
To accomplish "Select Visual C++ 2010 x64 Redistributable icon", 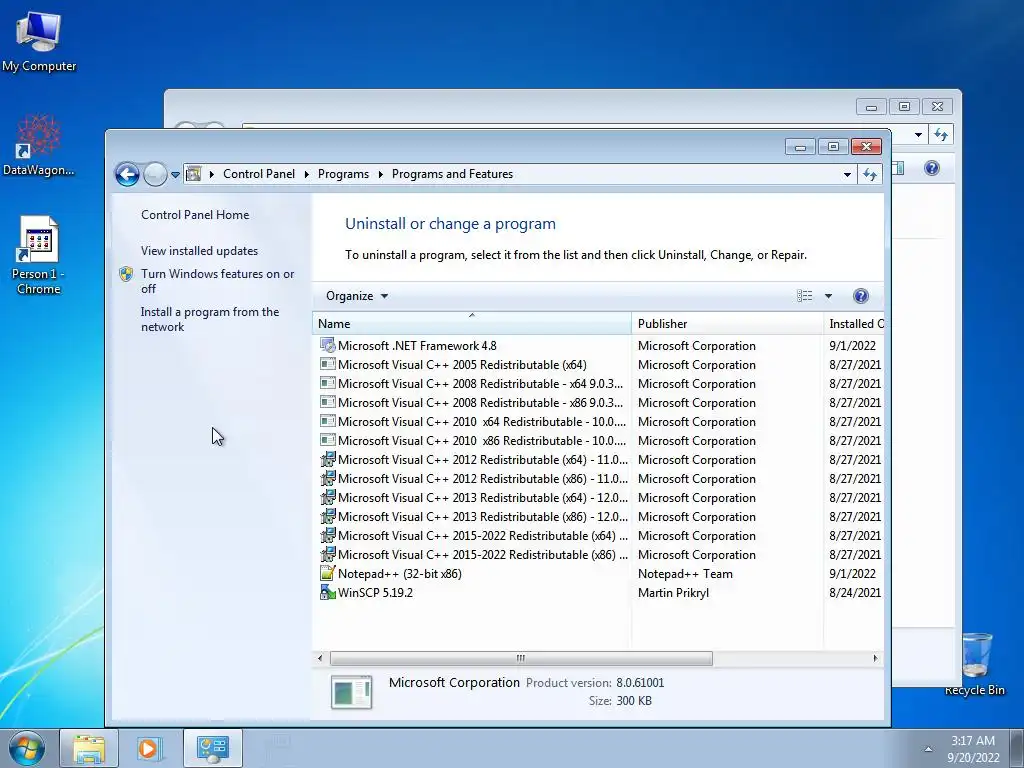I will pos(327,421).
